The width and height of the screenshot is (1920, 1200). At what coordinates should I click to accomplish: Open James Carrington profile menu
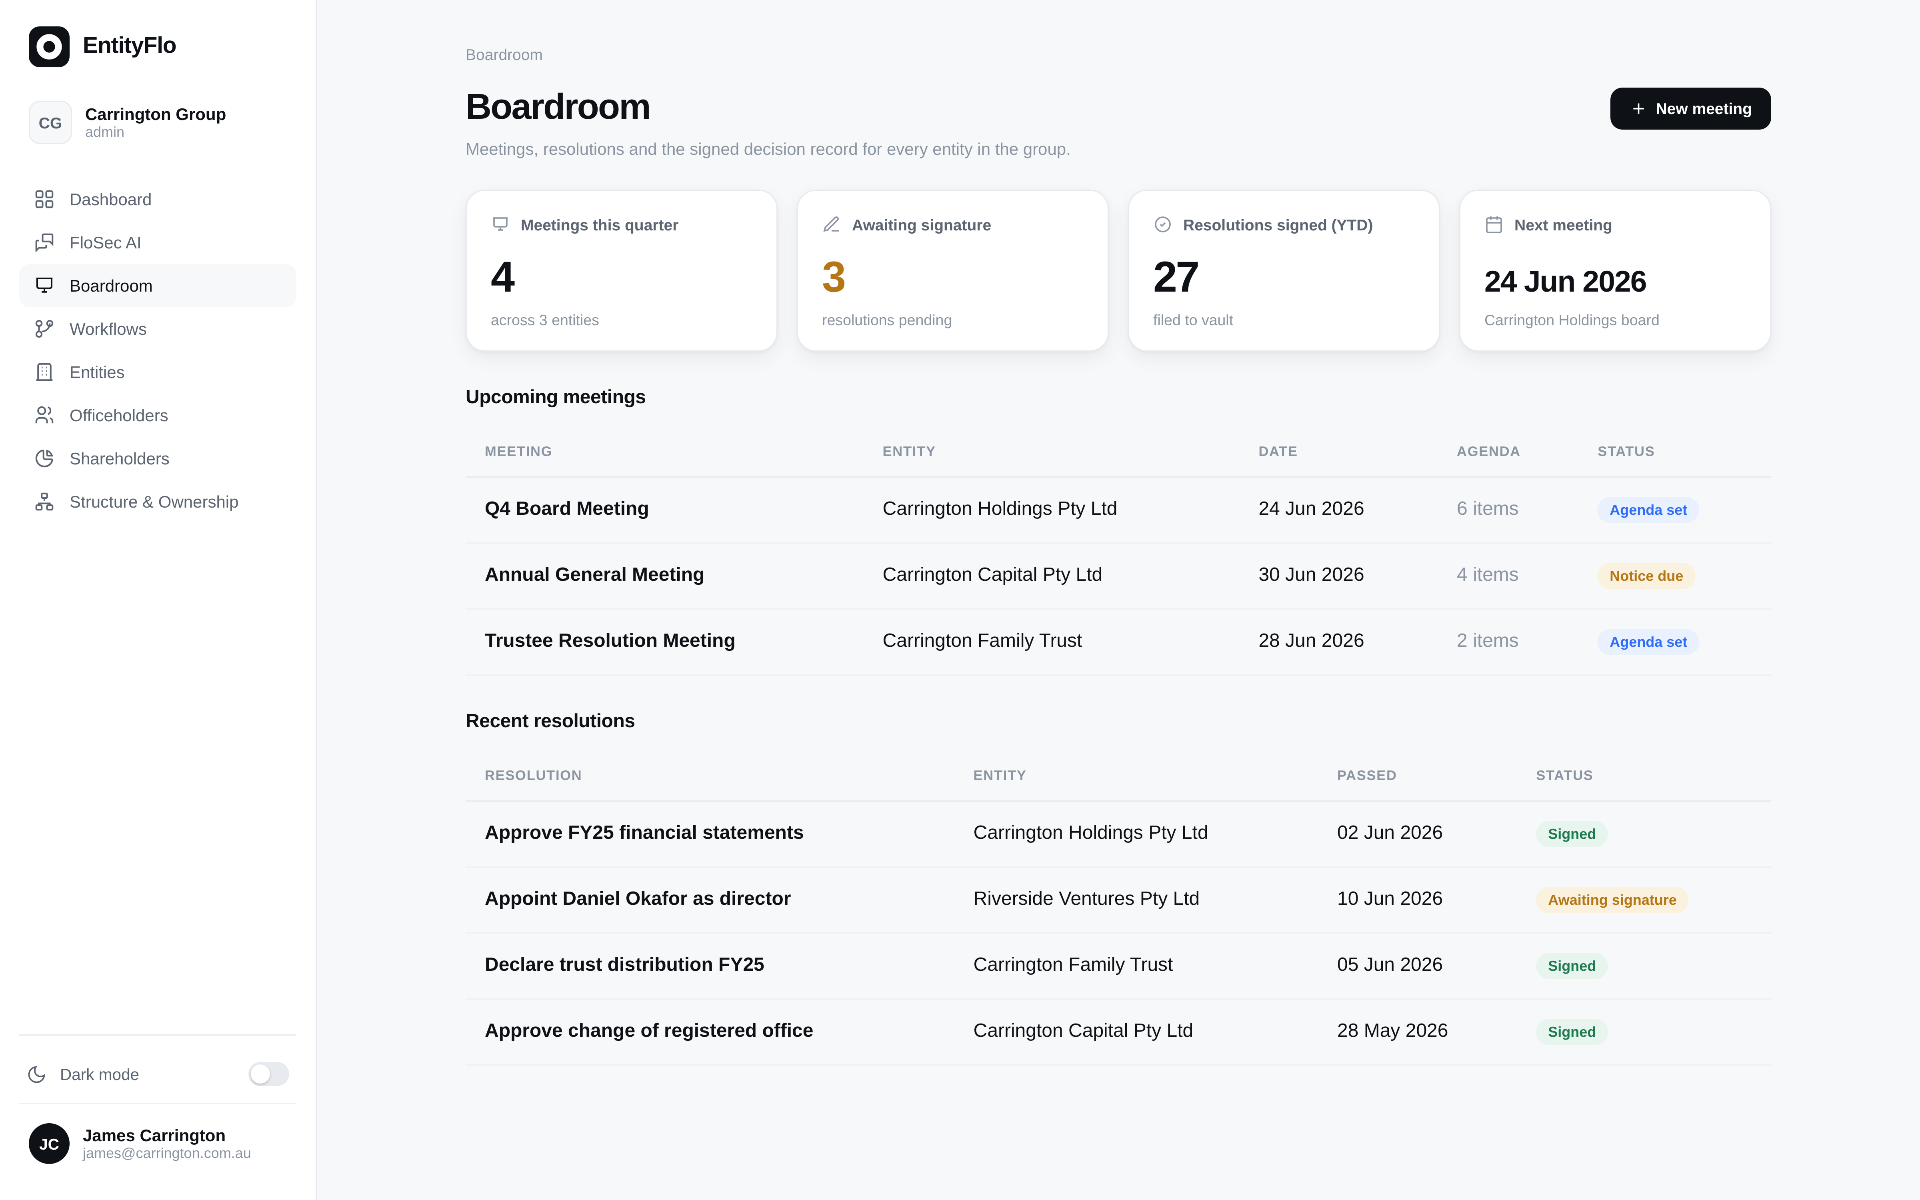pyautogui.click(x=157, y=1144)
